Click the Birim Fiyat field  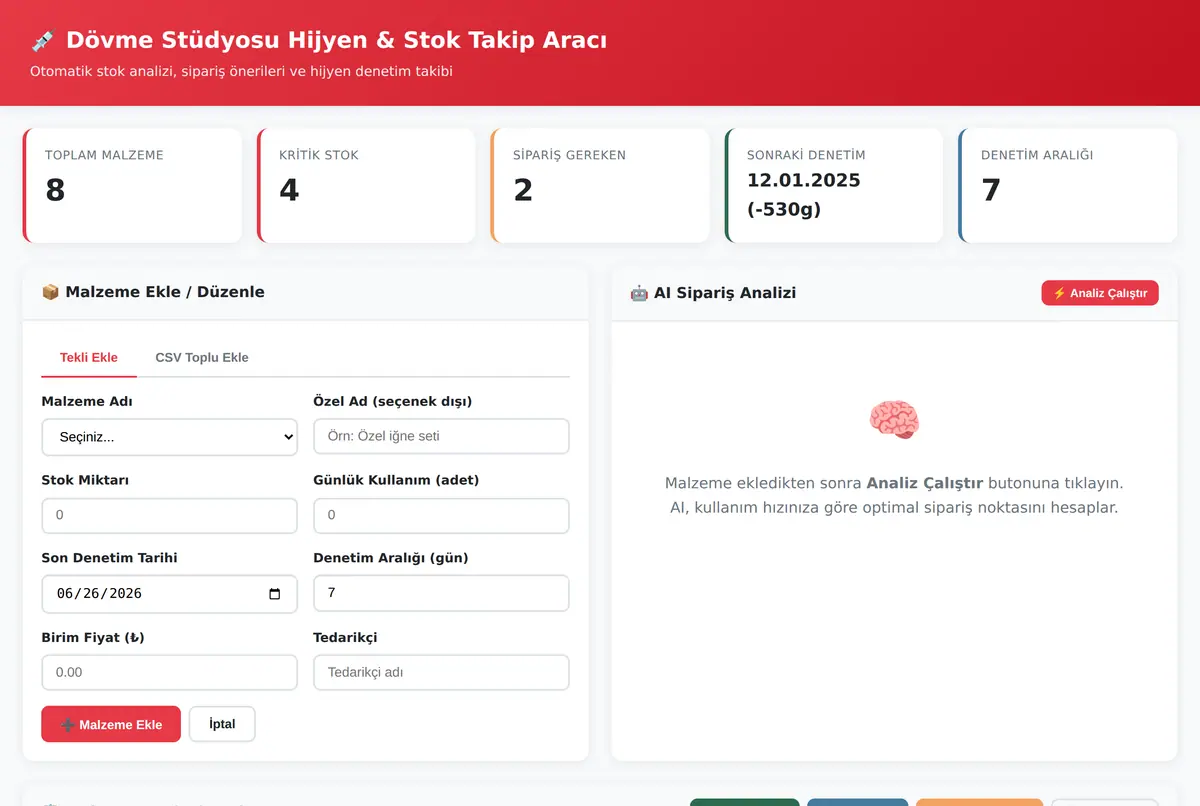(169, 673)
